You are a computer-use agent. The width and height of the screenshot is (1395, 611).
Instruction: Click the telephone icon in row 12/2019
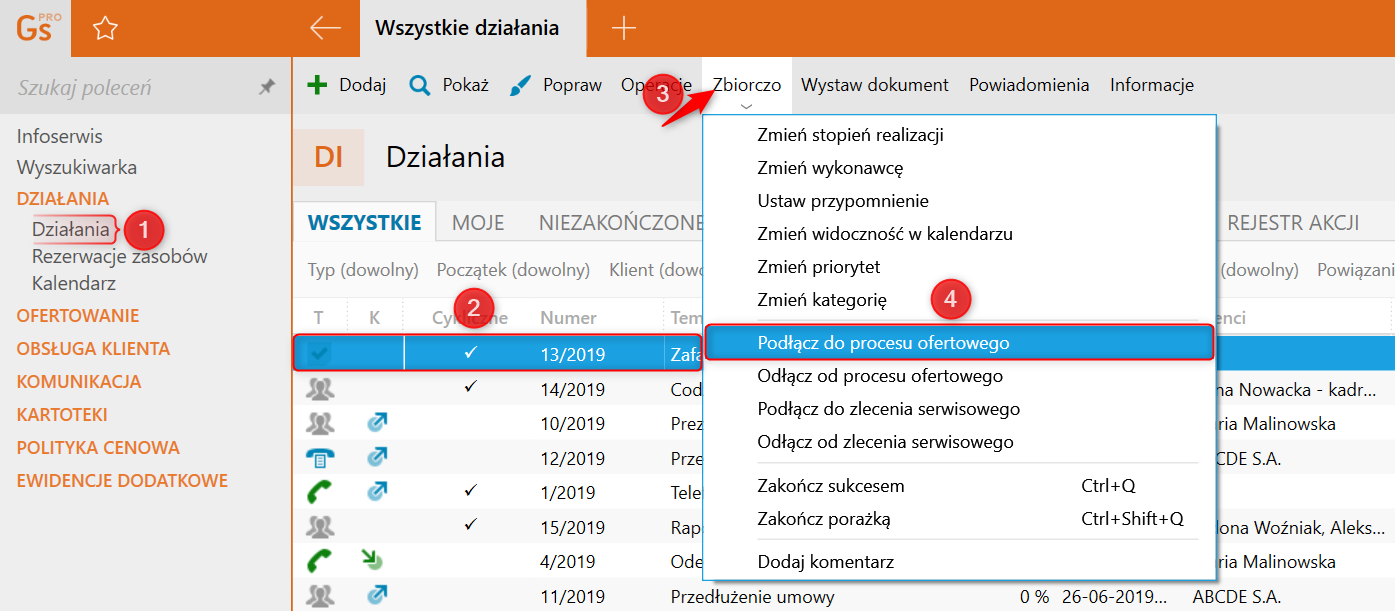[x=320, y=458]
